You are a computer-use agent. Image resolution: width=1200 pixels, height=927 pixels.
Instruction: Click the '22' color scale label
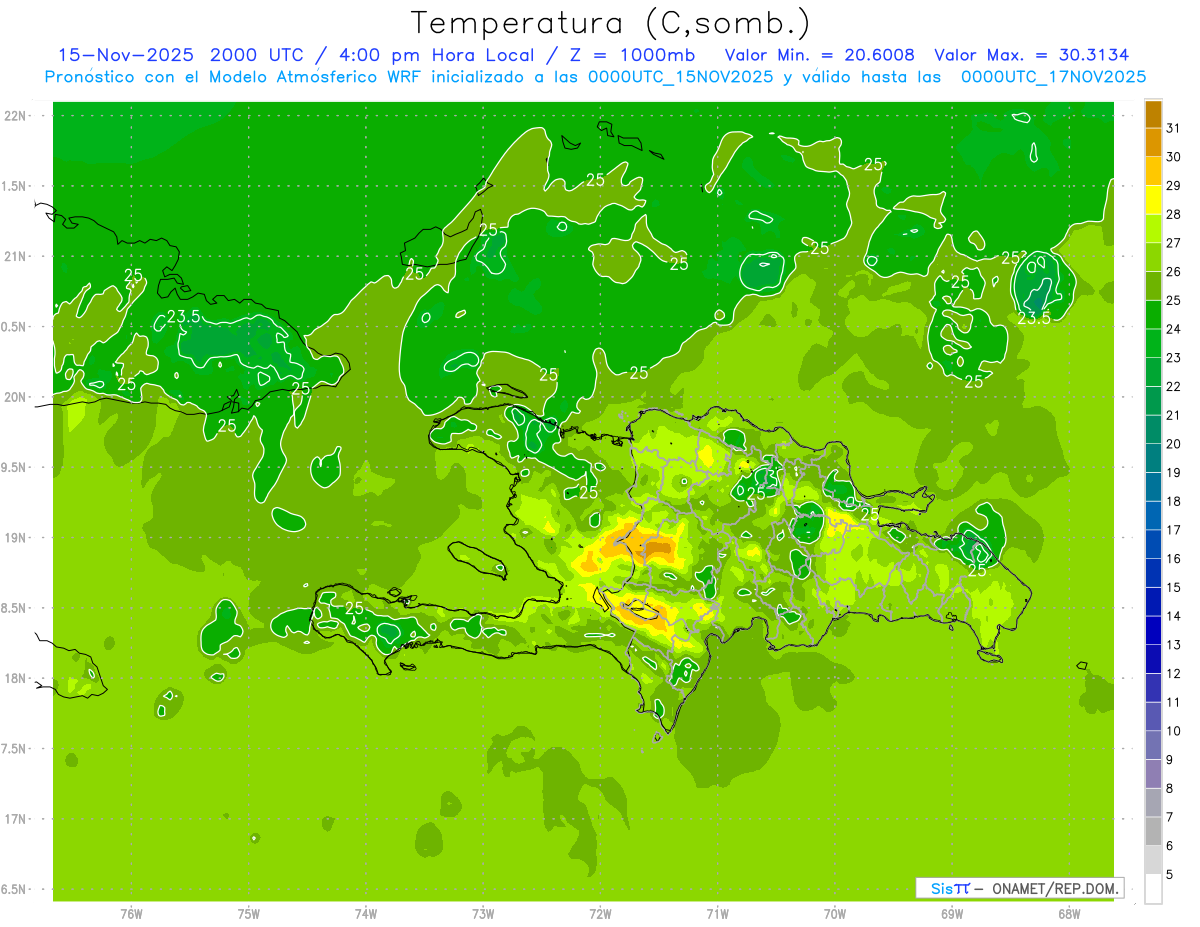(x=1174, y=386)
